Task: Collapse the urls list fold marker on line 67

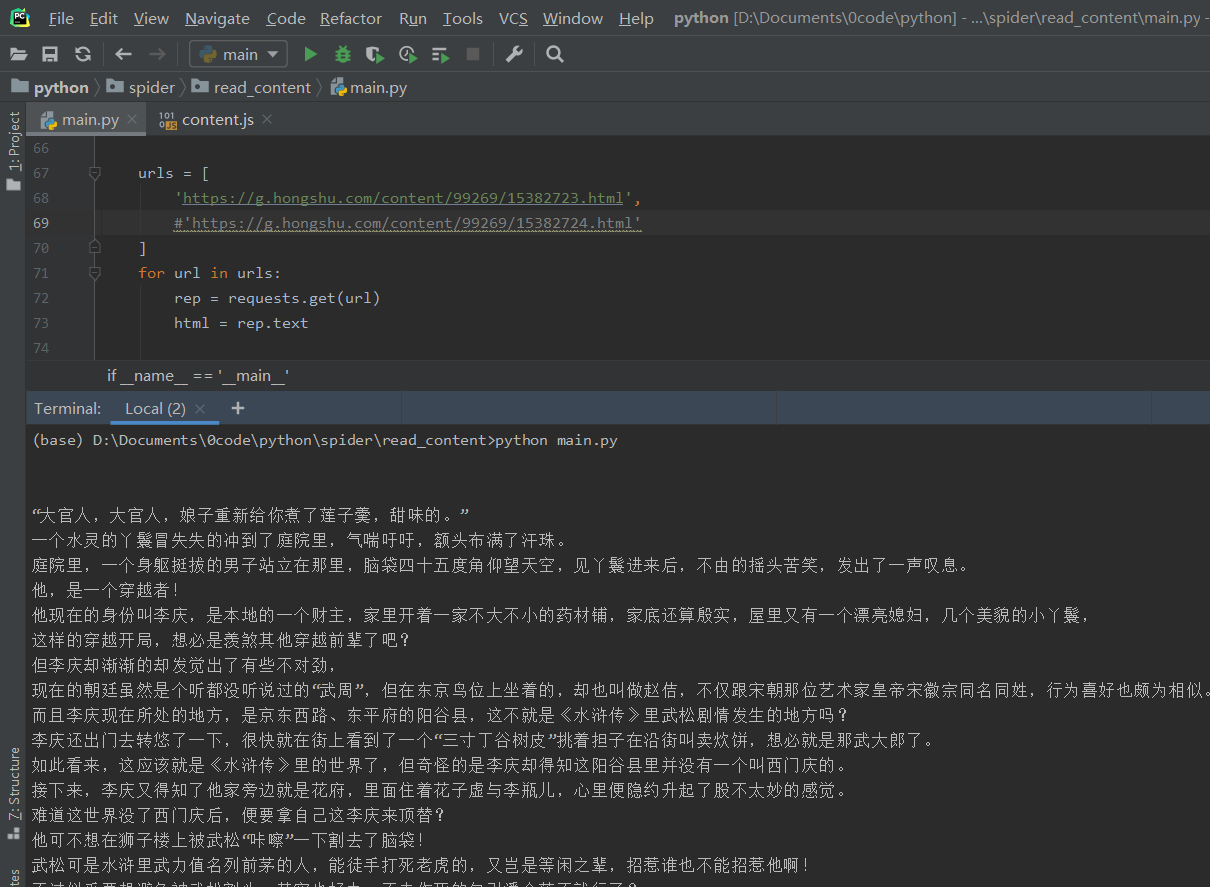Action: 95,173
